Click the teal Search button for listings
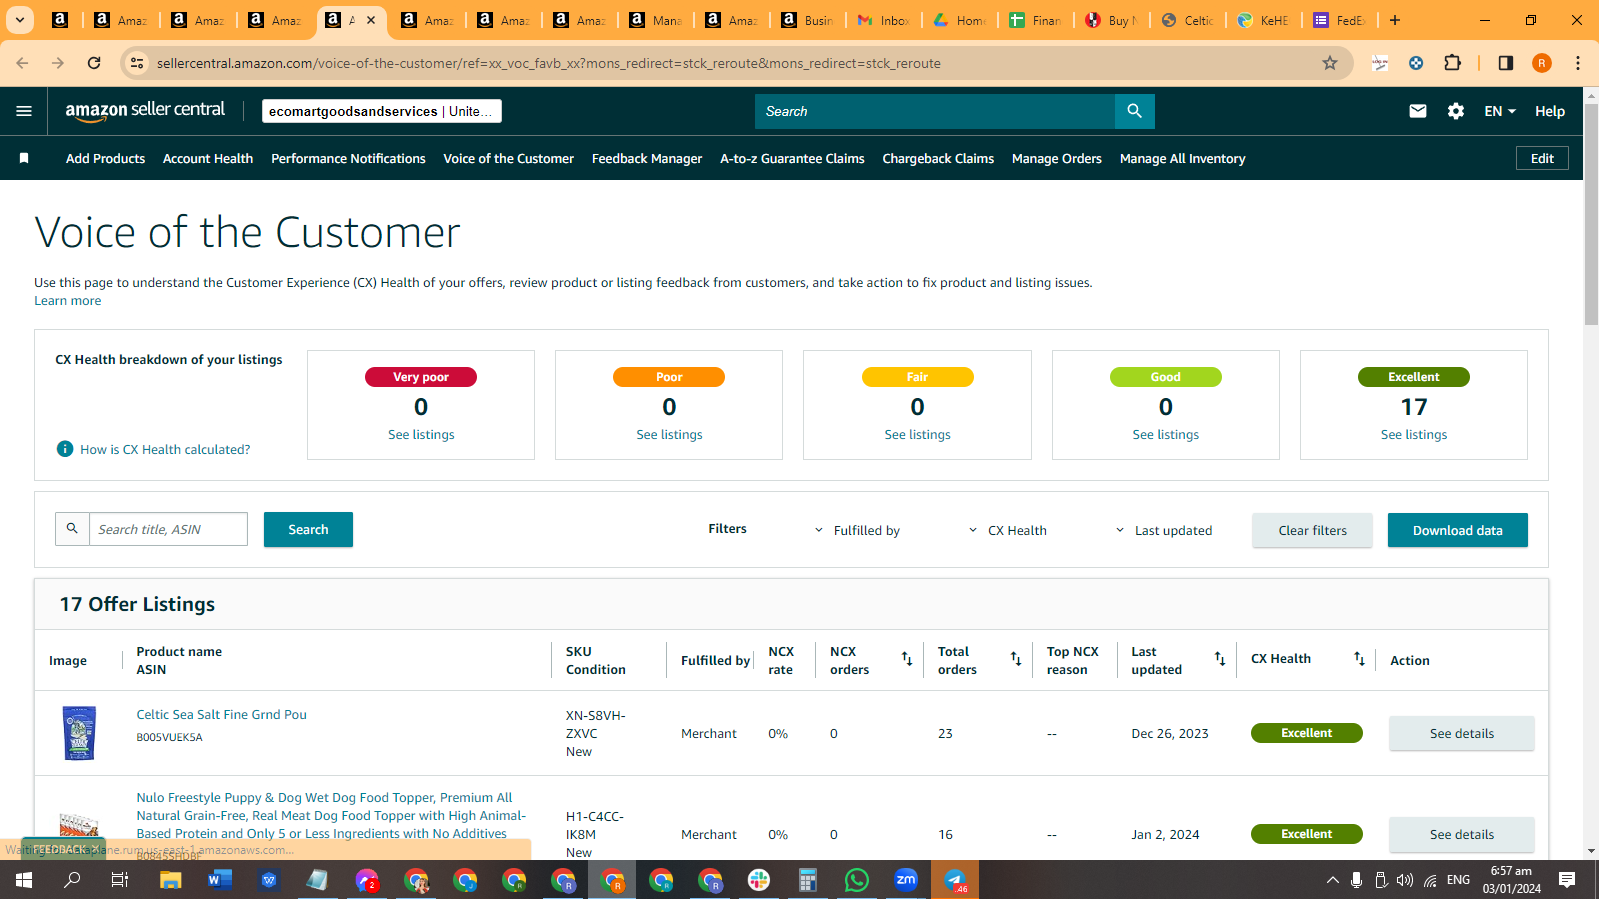Screen dimensions: 1599x899 click(x=308, y=530)
